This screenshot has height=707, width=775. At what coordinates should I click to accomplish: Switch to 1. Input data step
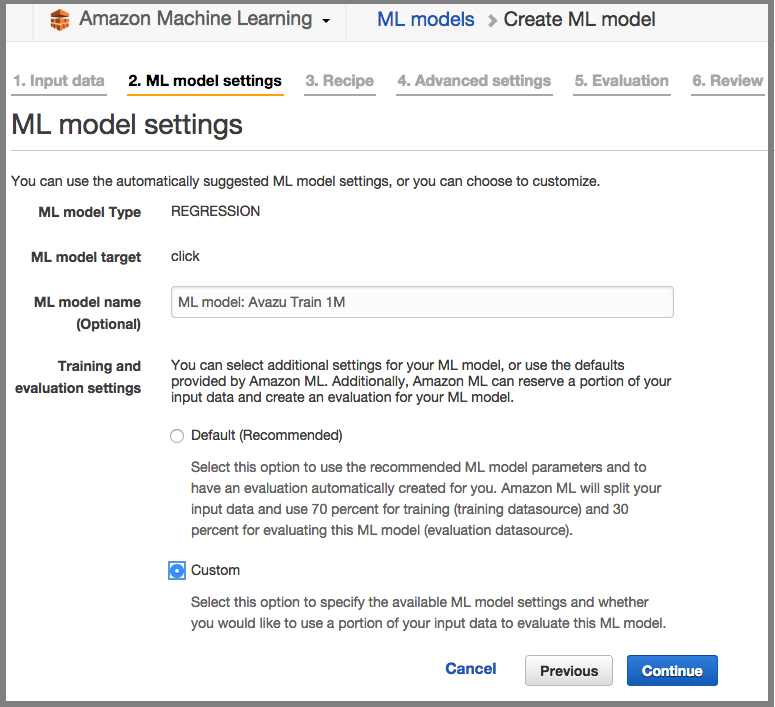pos(59,81)
